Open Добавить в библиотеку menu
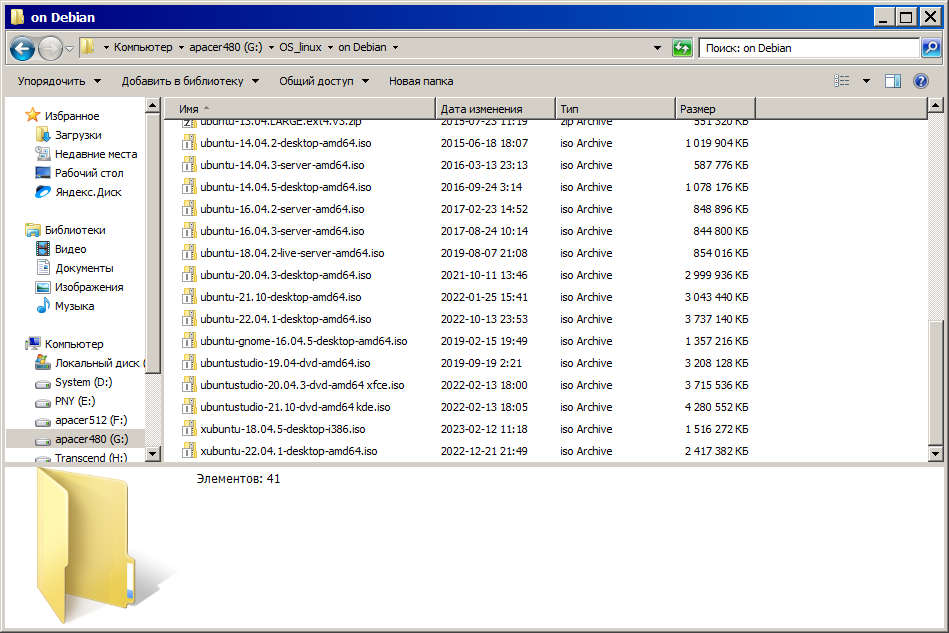This screenshot has width=949, height=633. (x=190, y=80)
